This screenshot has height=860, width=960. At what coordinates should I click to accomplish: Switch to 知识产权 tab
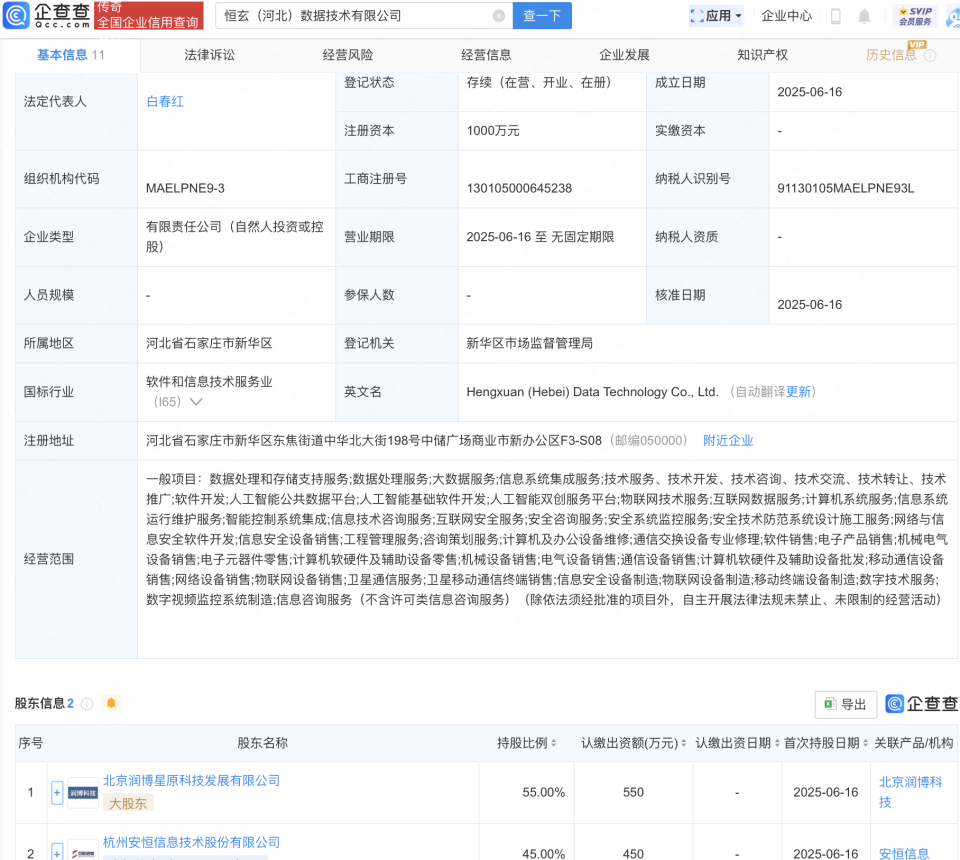(762, 55)
